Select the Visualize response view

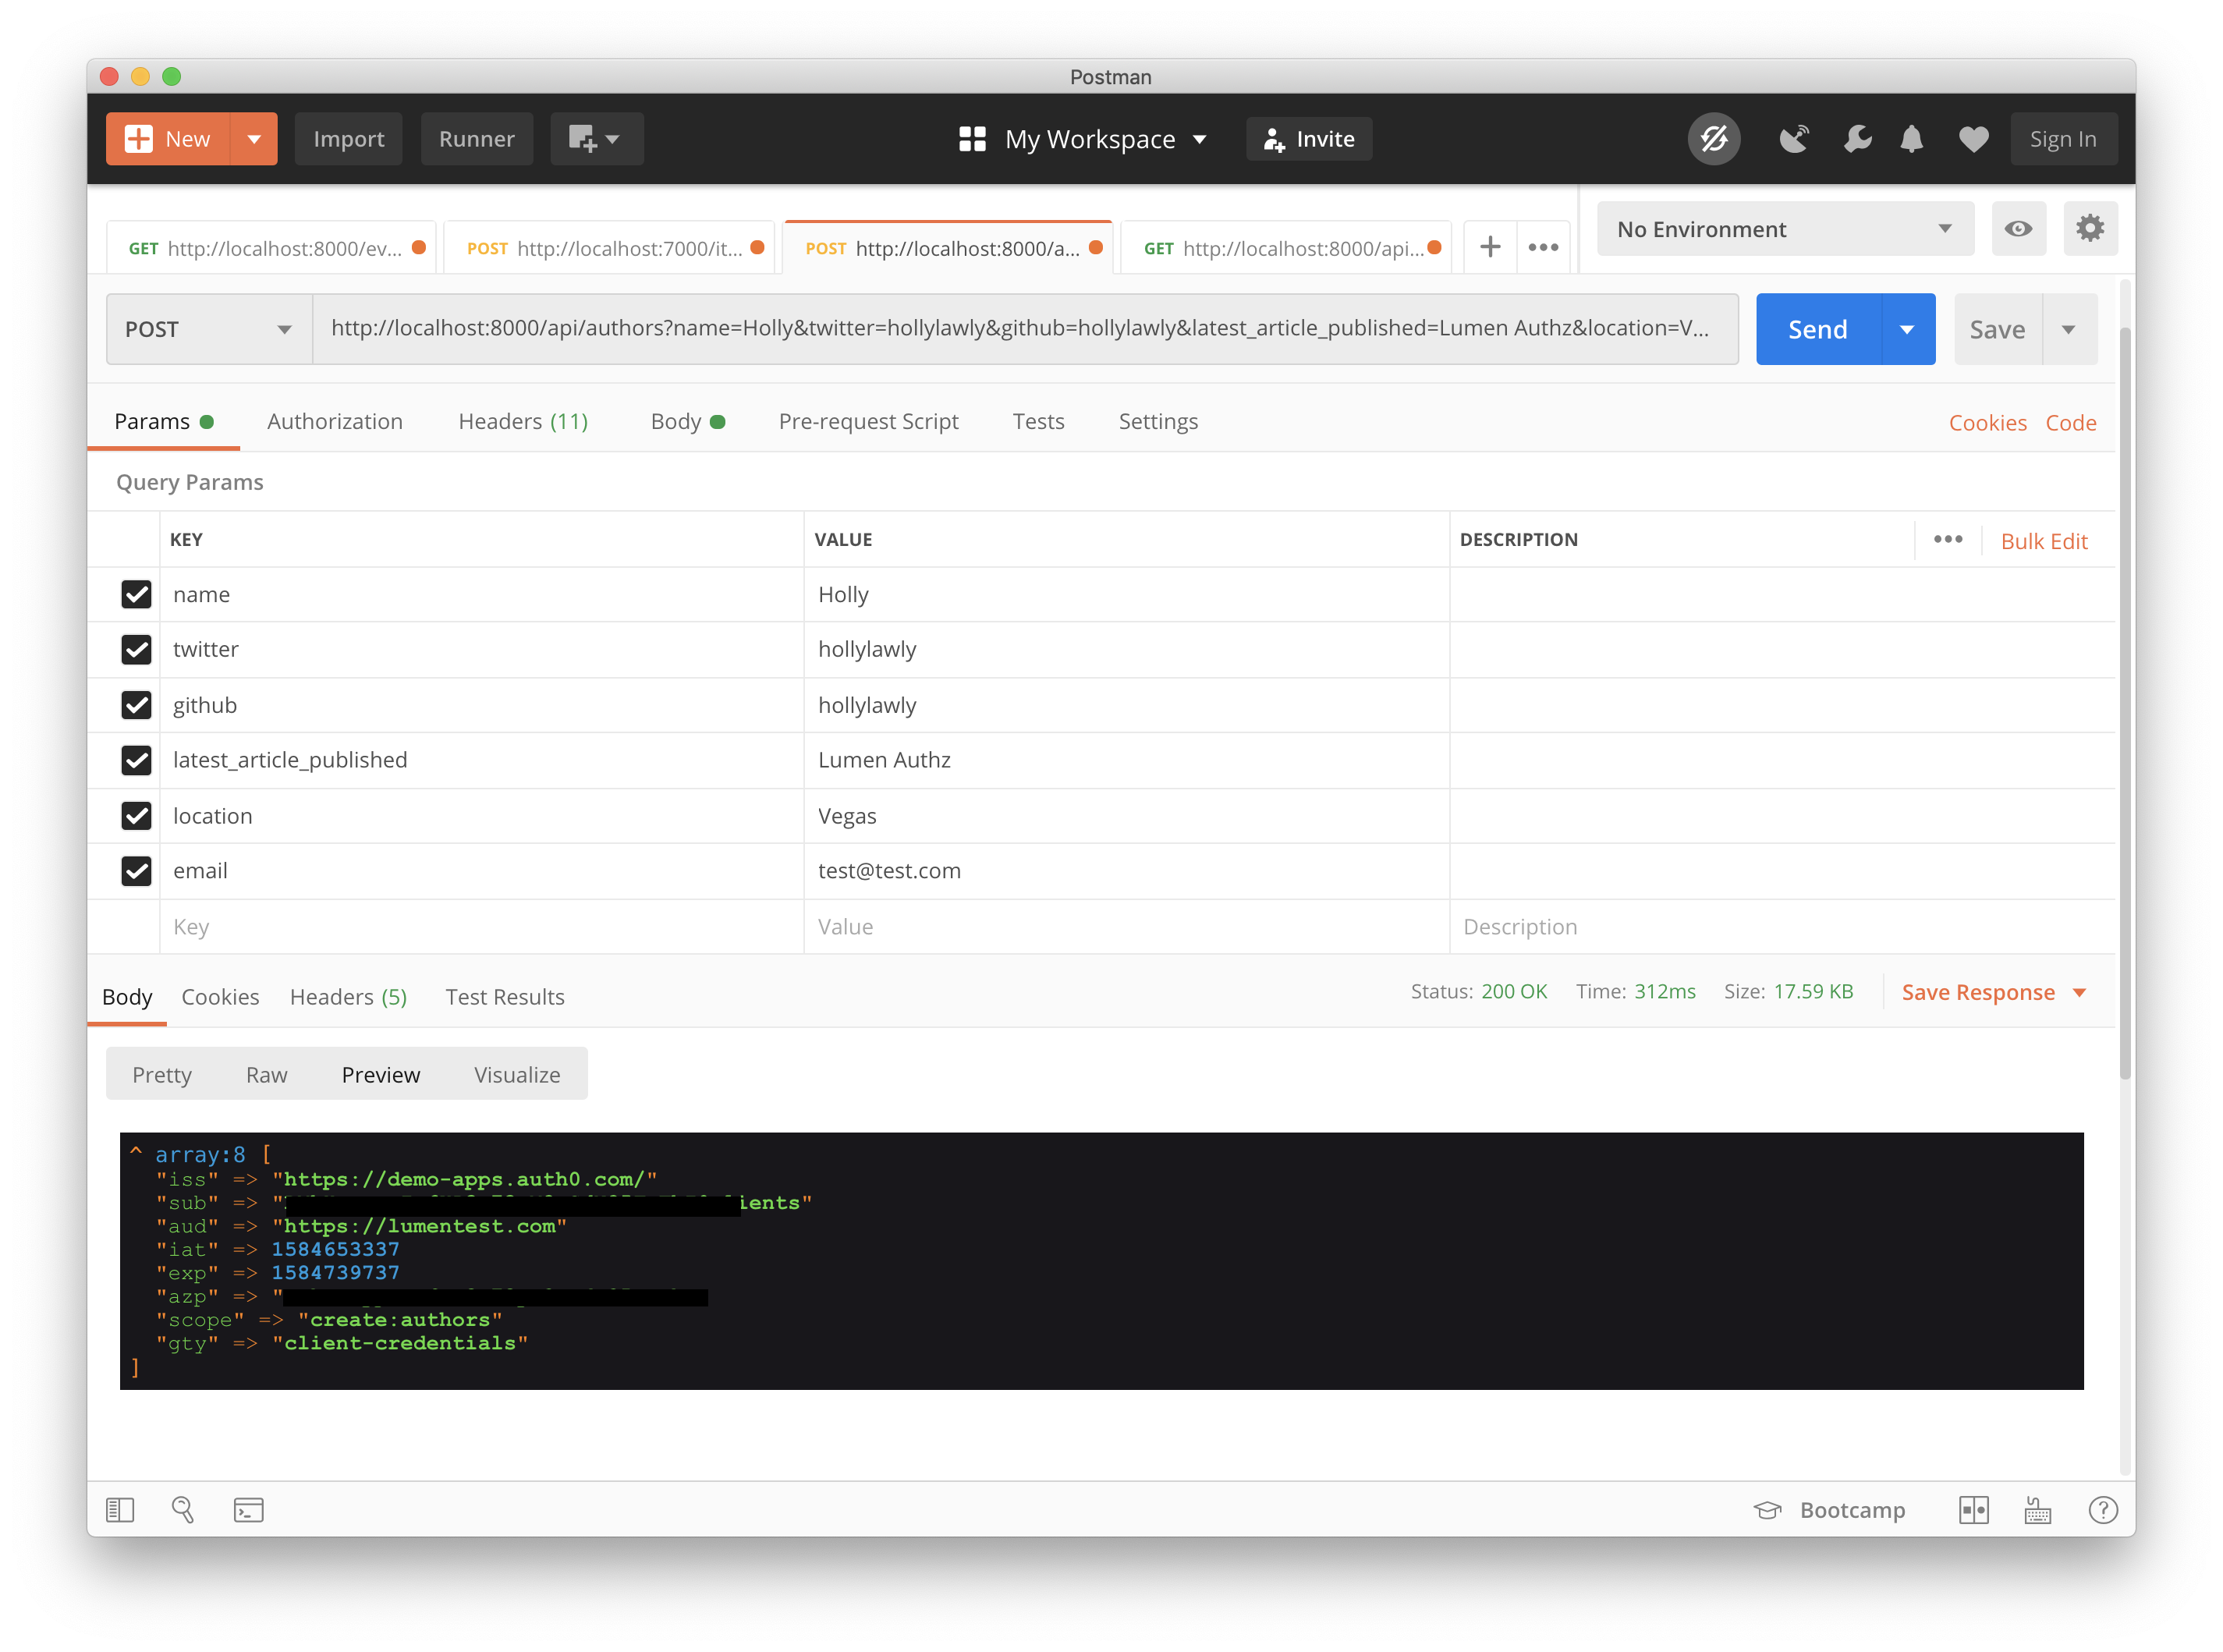coord(517,1075)
